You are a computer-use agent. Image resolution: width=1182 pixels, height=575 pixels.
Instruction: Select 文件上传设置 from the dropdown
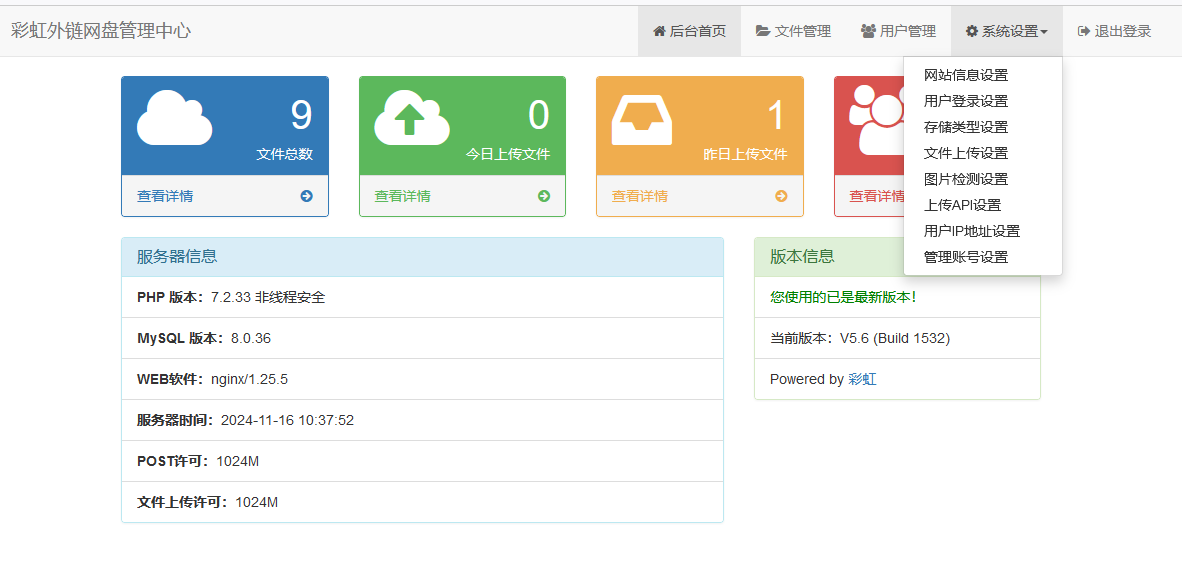click(982, 153)
